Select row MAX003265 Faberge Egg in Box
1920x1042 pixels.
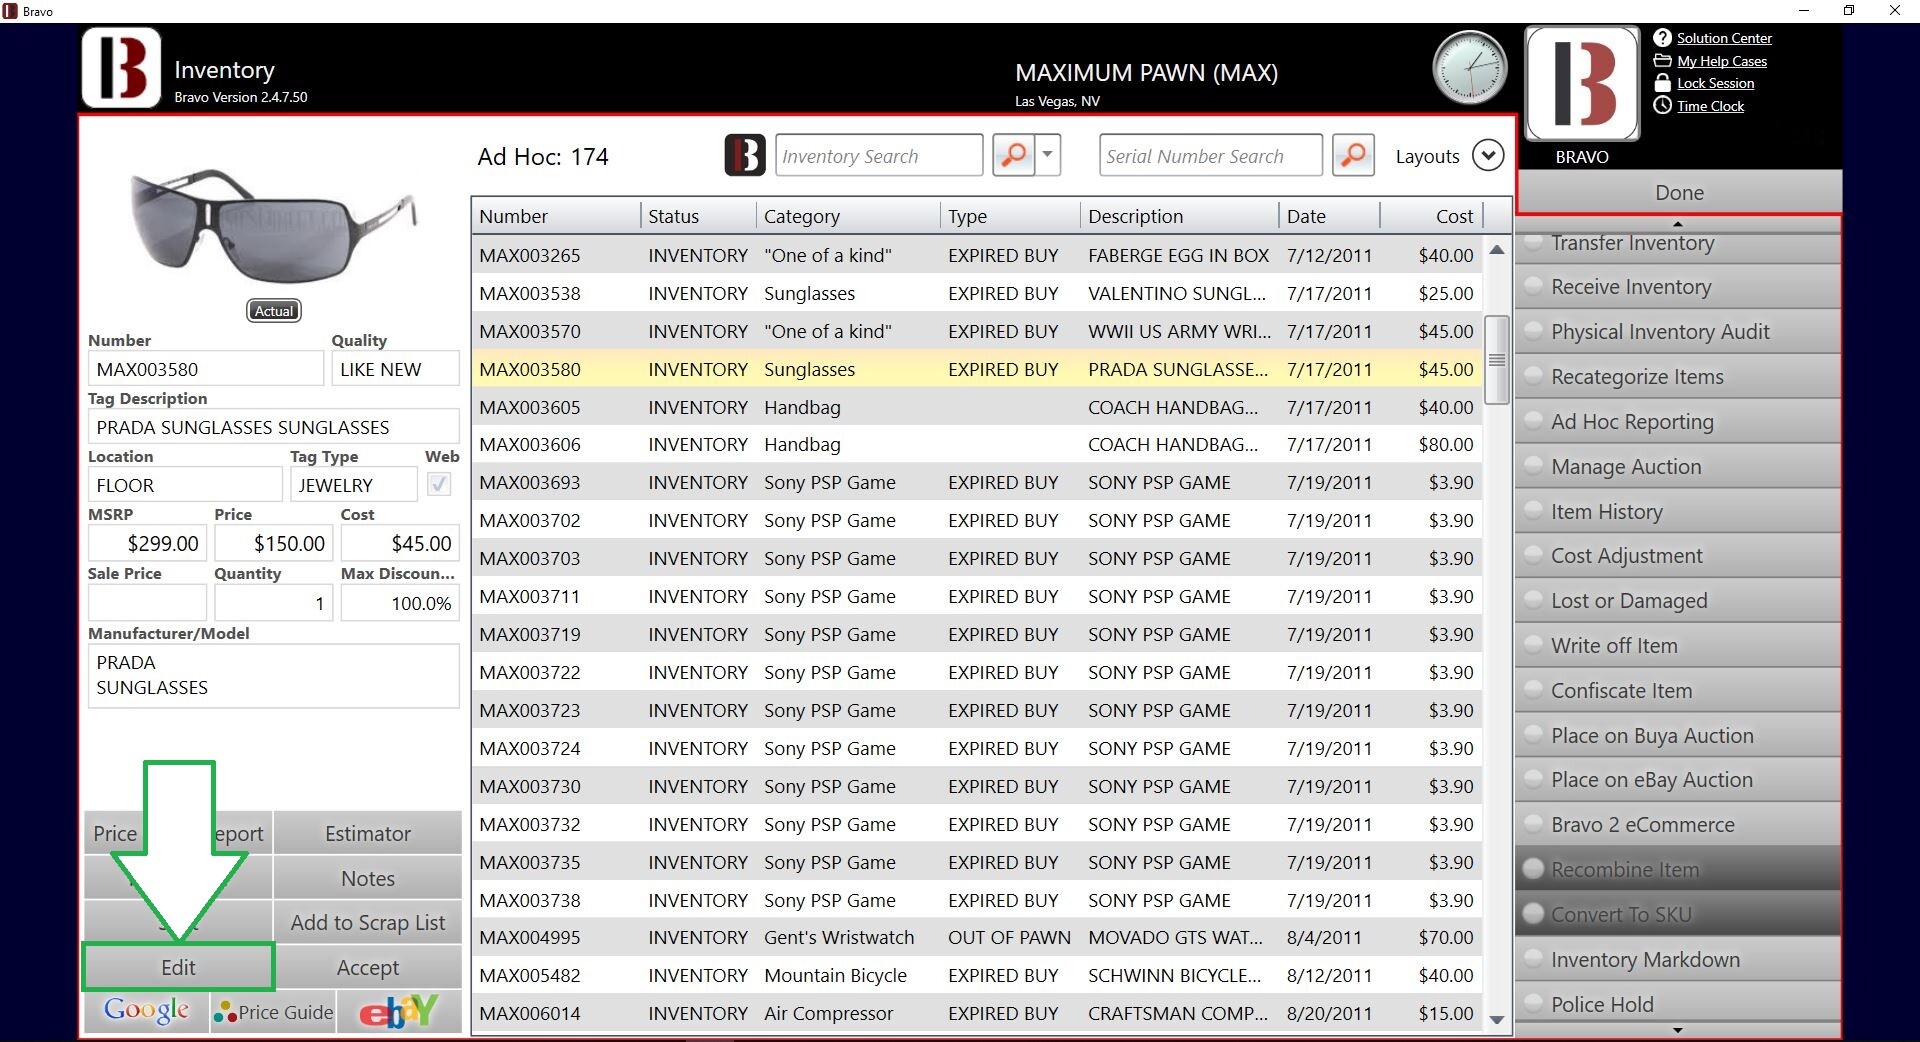(977, 255)
